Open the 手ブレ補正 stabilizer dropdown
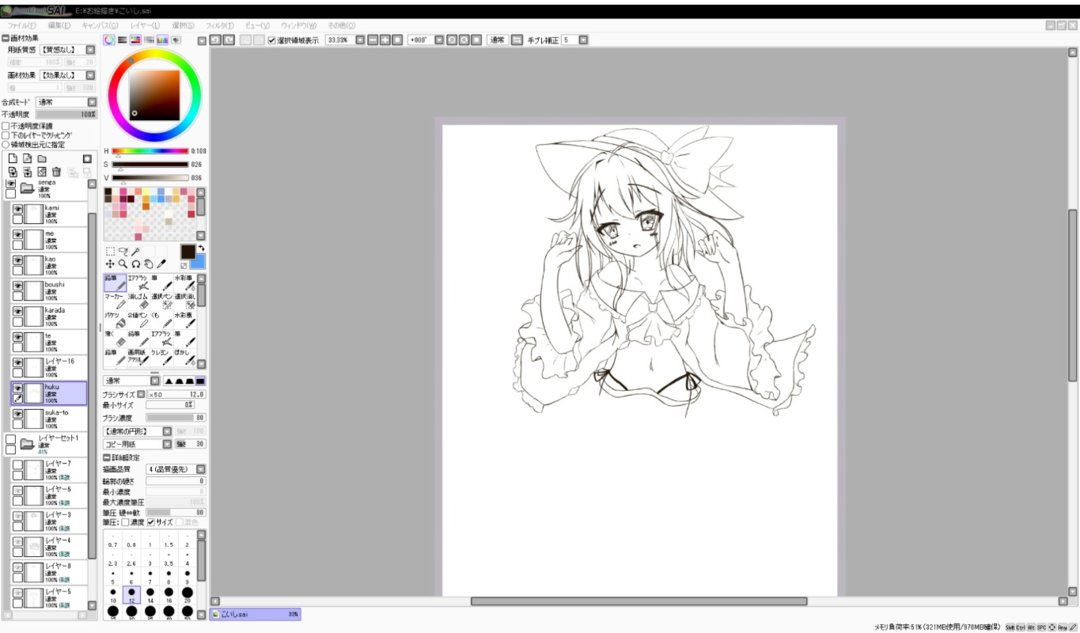This screenshot has width=1080, height=633. 583,40
